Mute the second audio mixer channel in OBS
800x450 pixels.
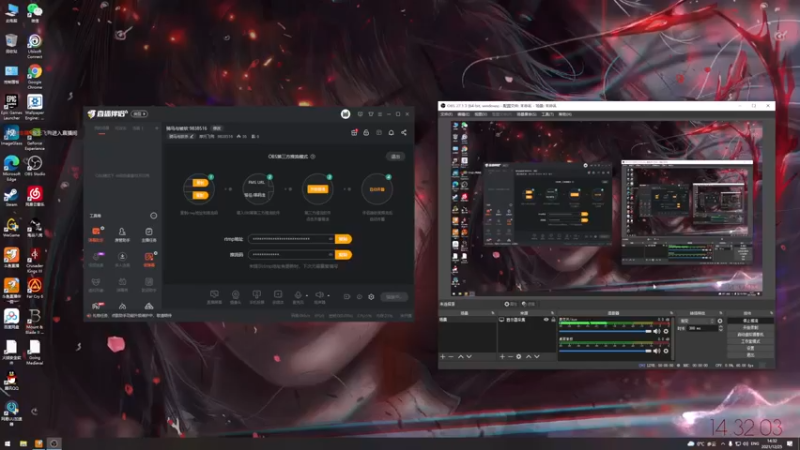pyautogui.click(x=657, y=351)
